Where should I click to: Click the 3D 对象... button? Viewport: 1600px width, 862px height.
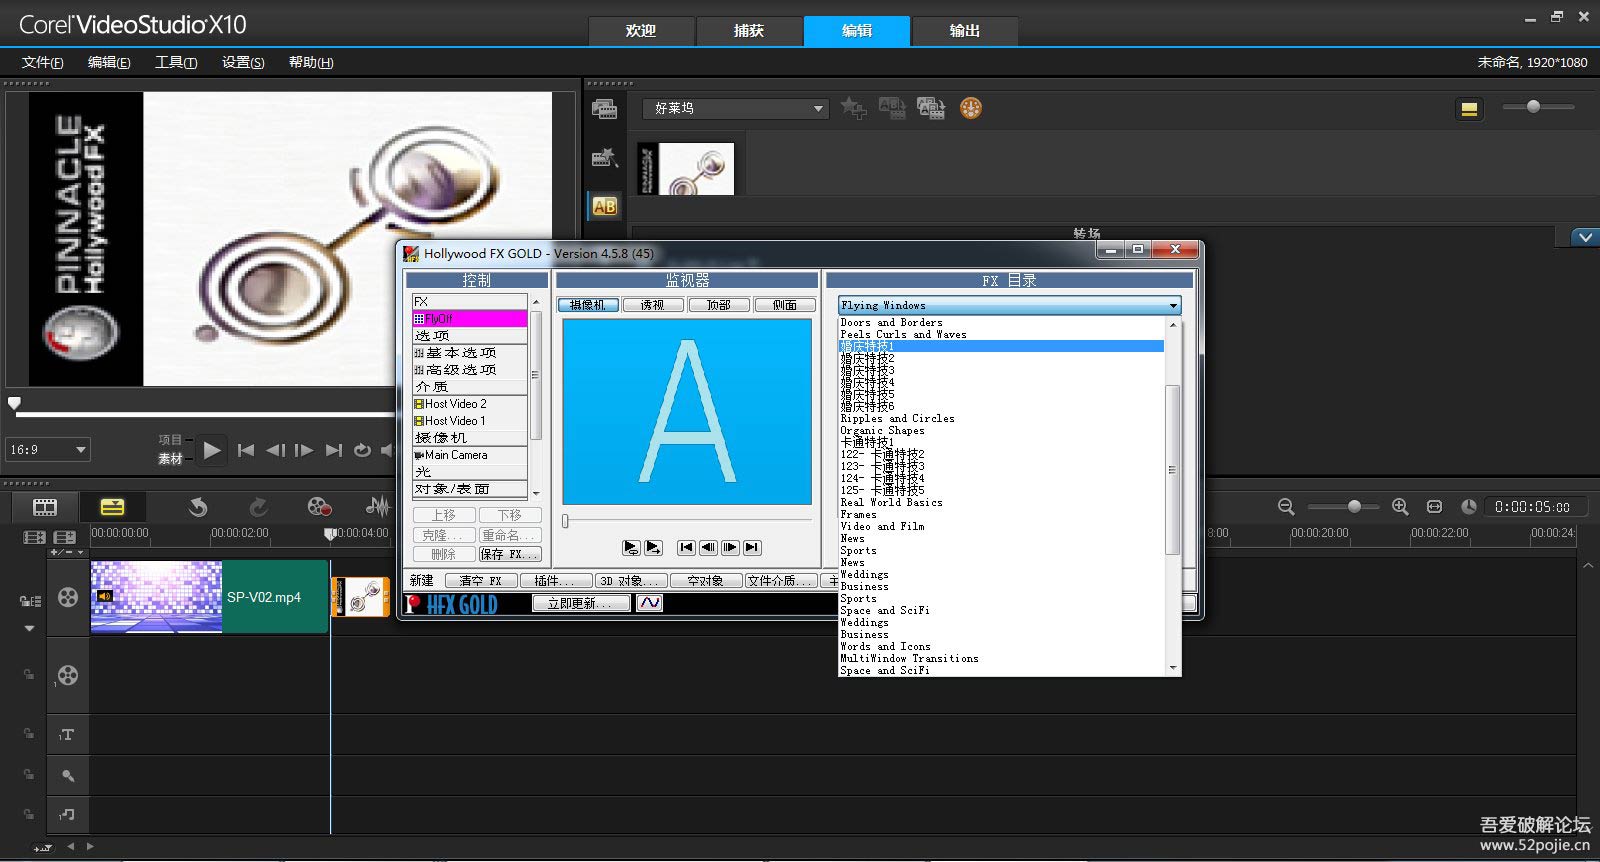630,580
